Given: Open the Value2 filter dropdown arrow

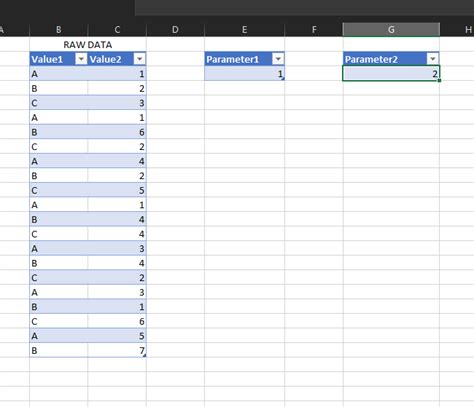Looking at the screenshot, I should (x=139, y=59).
